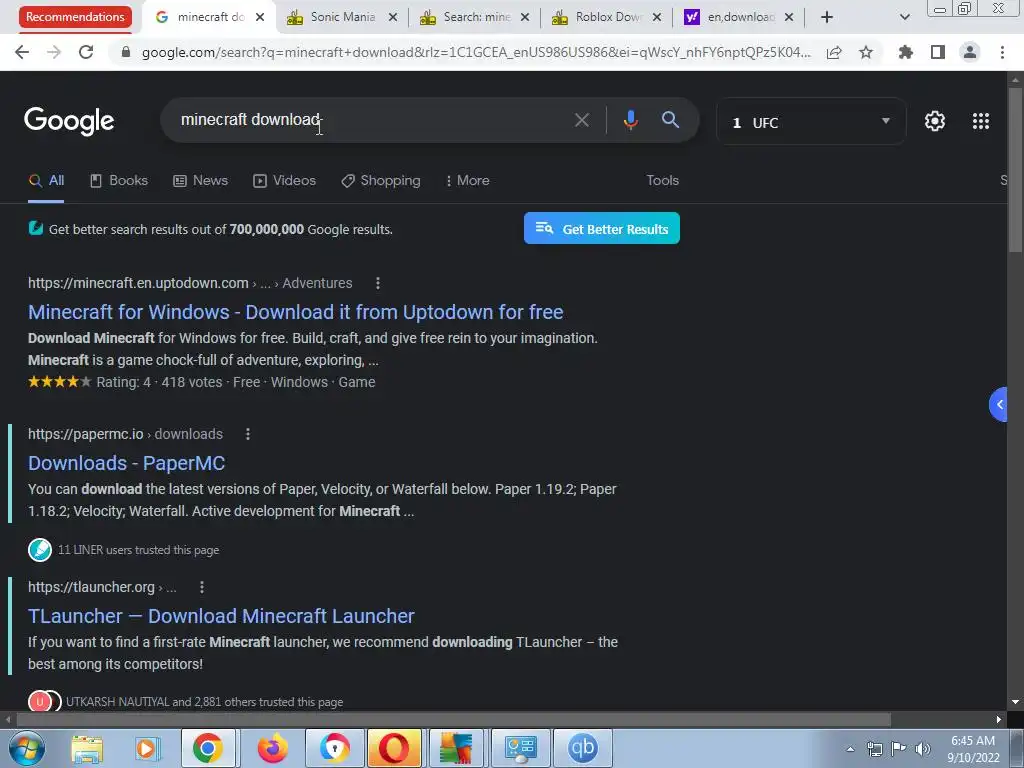
Task: Open the extensions puzzle icon
Action: coord(905,52)
